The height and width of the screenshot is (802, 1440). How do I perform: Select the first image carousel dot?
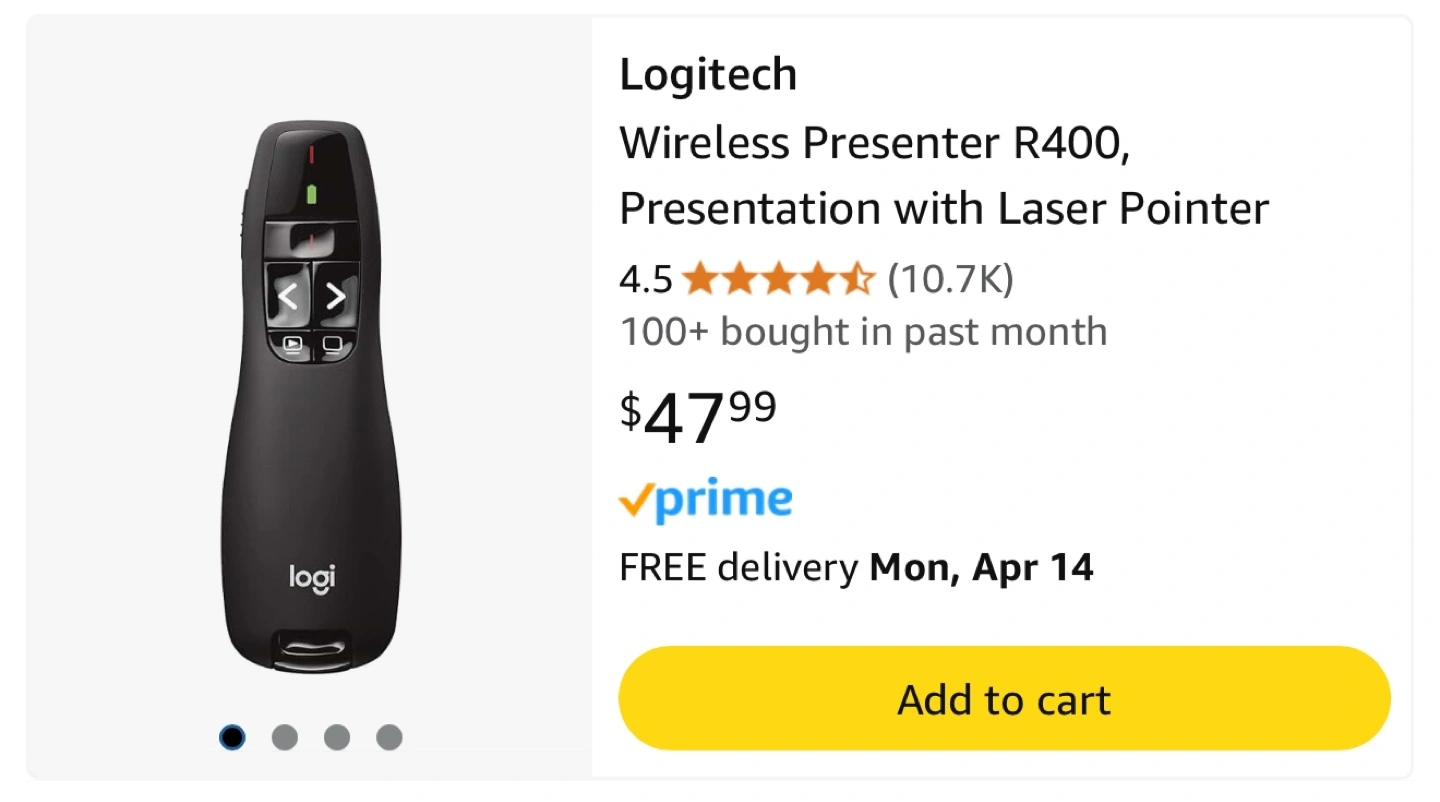tap(232, 738)
